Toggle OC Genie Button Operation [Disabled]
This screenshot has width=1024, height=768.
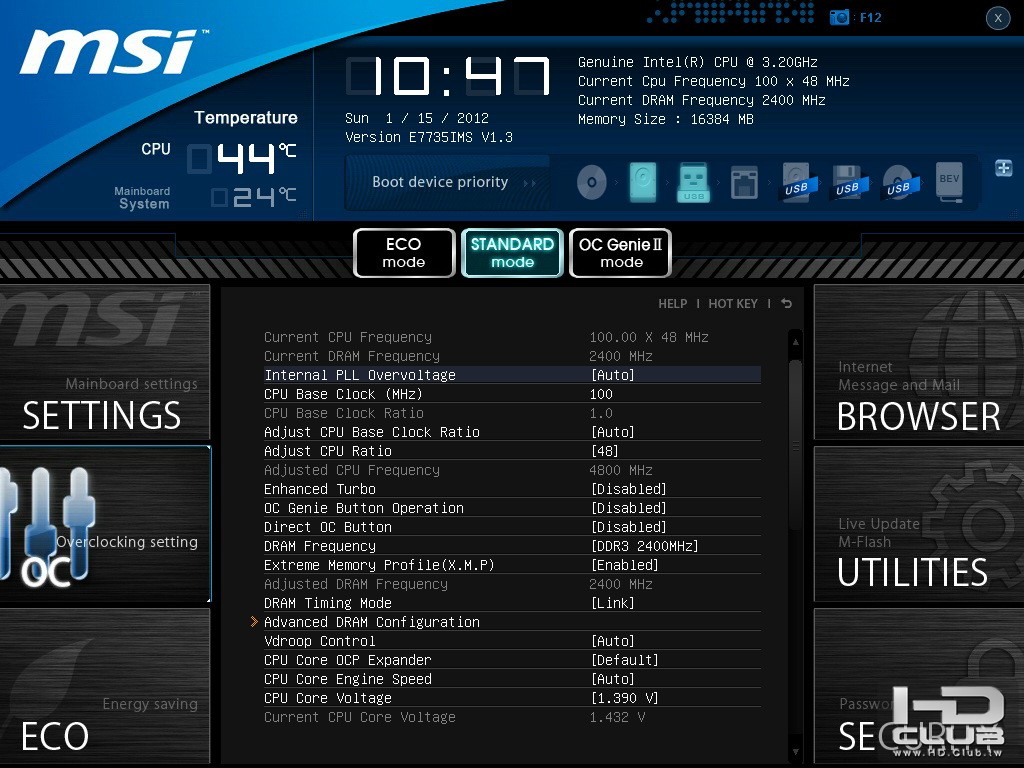coord(628,507)
